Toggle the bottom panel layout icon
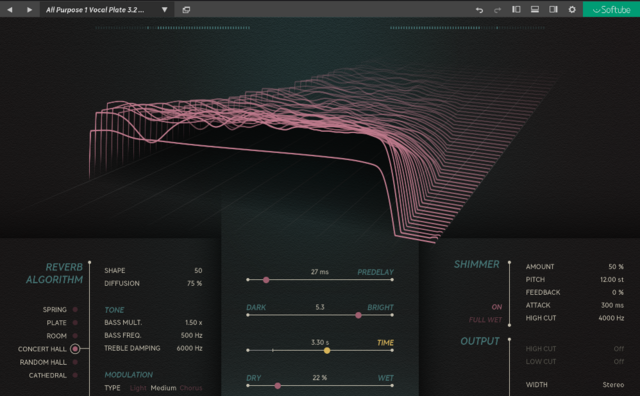Screen dimensions: 640x396 point(535,9)
